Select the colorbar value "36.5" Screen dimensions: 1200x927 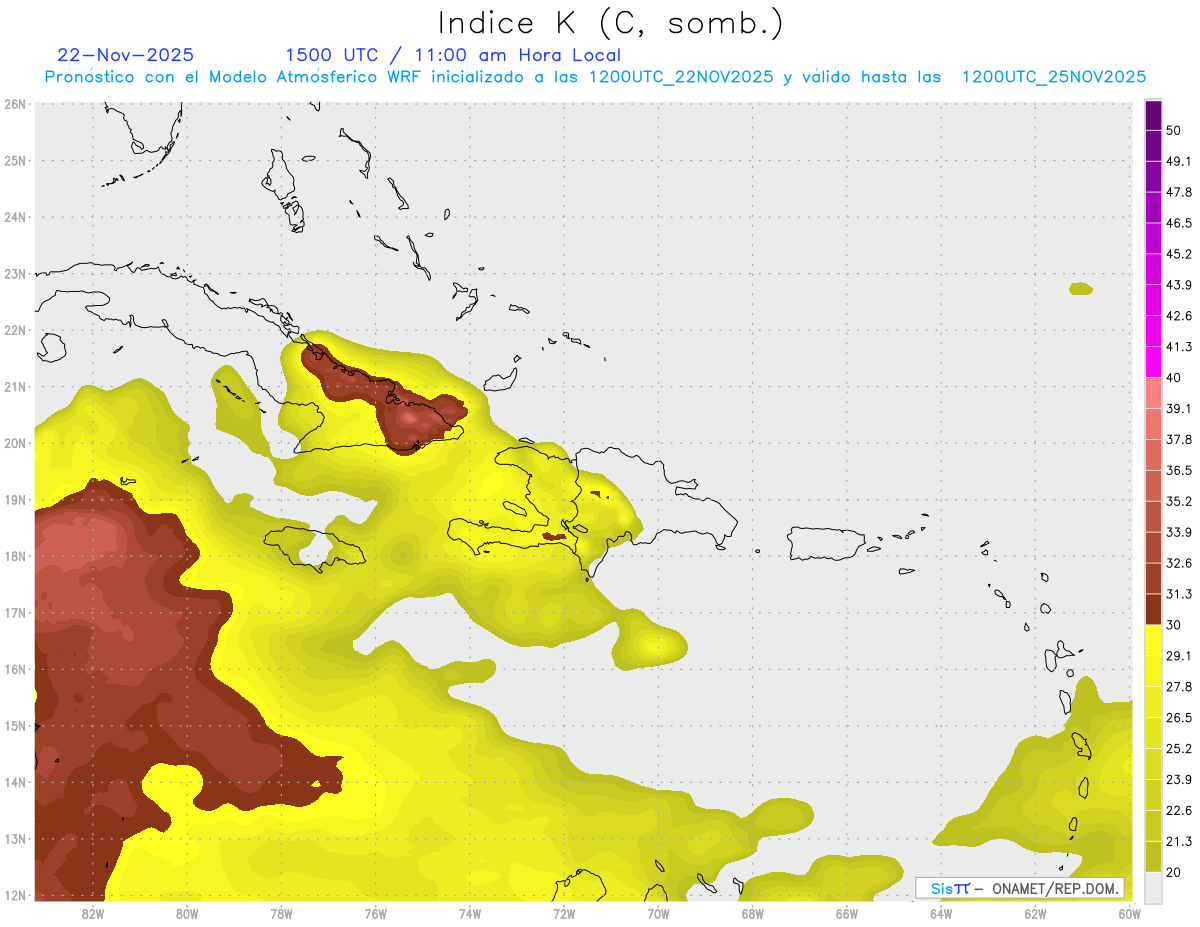(1178, 470)
